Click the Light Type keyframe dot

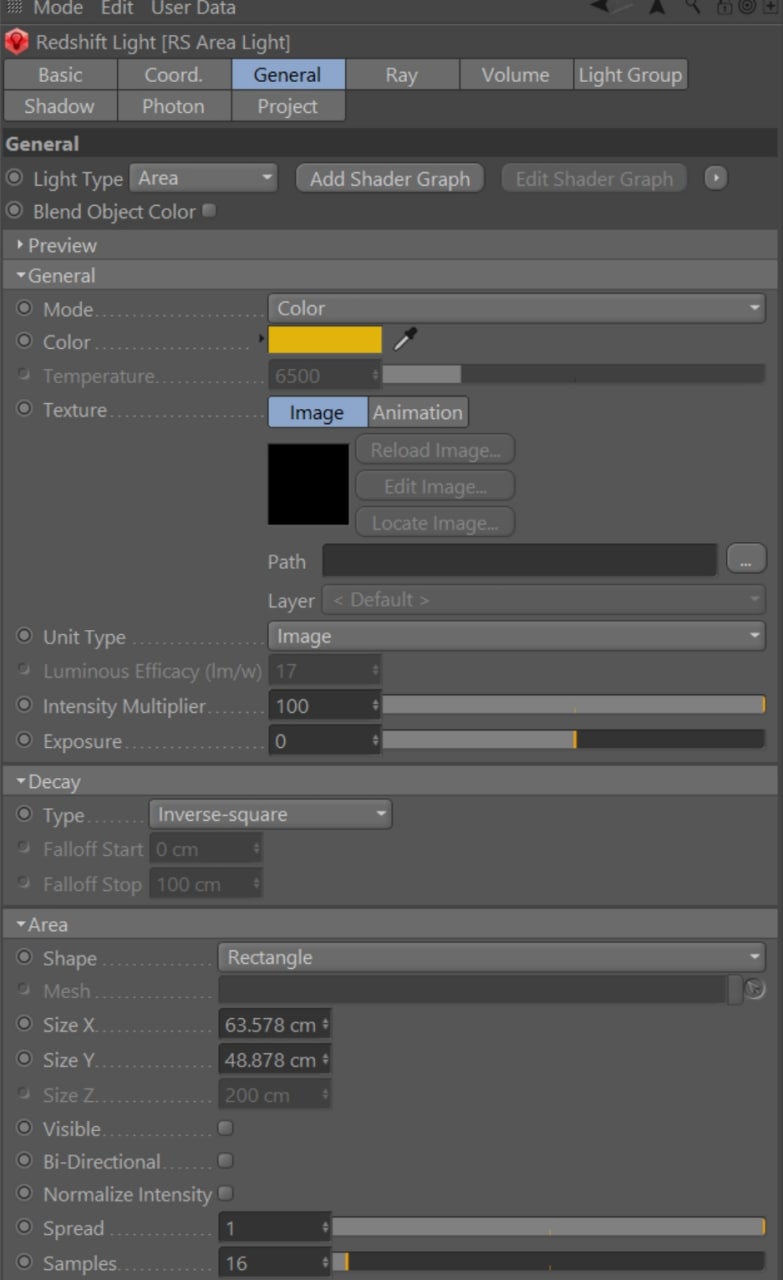[x=14, y=178]
